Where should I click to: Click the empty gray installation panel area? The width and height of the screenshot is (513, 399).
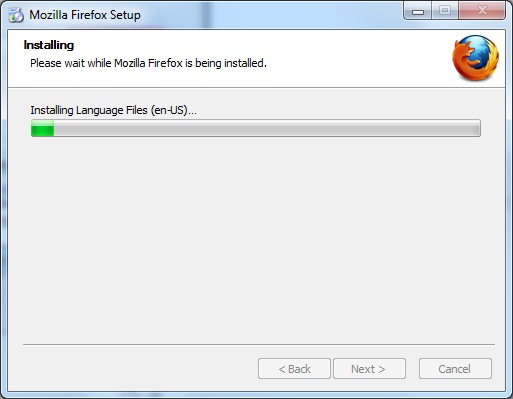click(x=256, y=240)
